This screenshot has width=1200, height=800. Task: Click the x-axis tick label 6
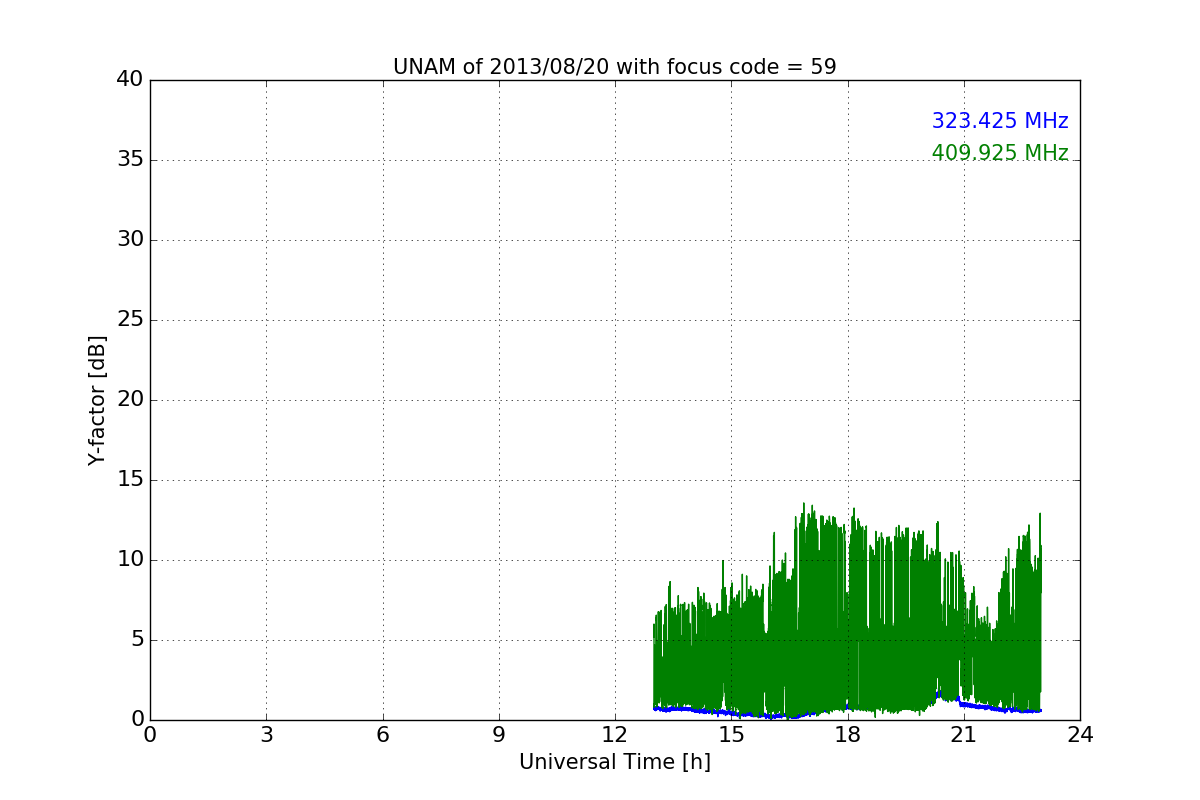pos(382,735)
